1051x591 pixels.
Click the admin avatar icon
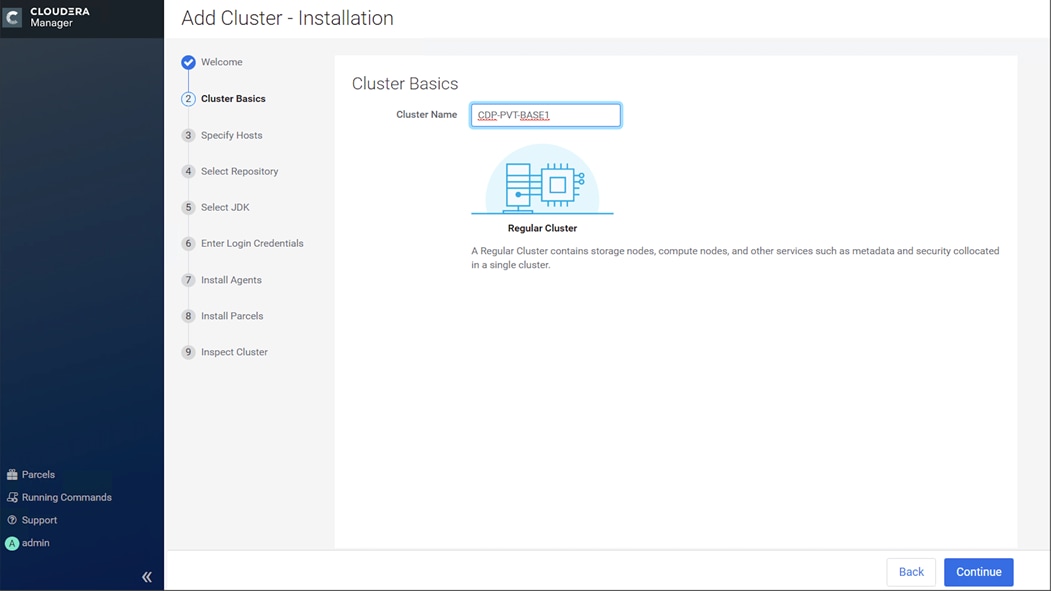(x=12, y=543)
